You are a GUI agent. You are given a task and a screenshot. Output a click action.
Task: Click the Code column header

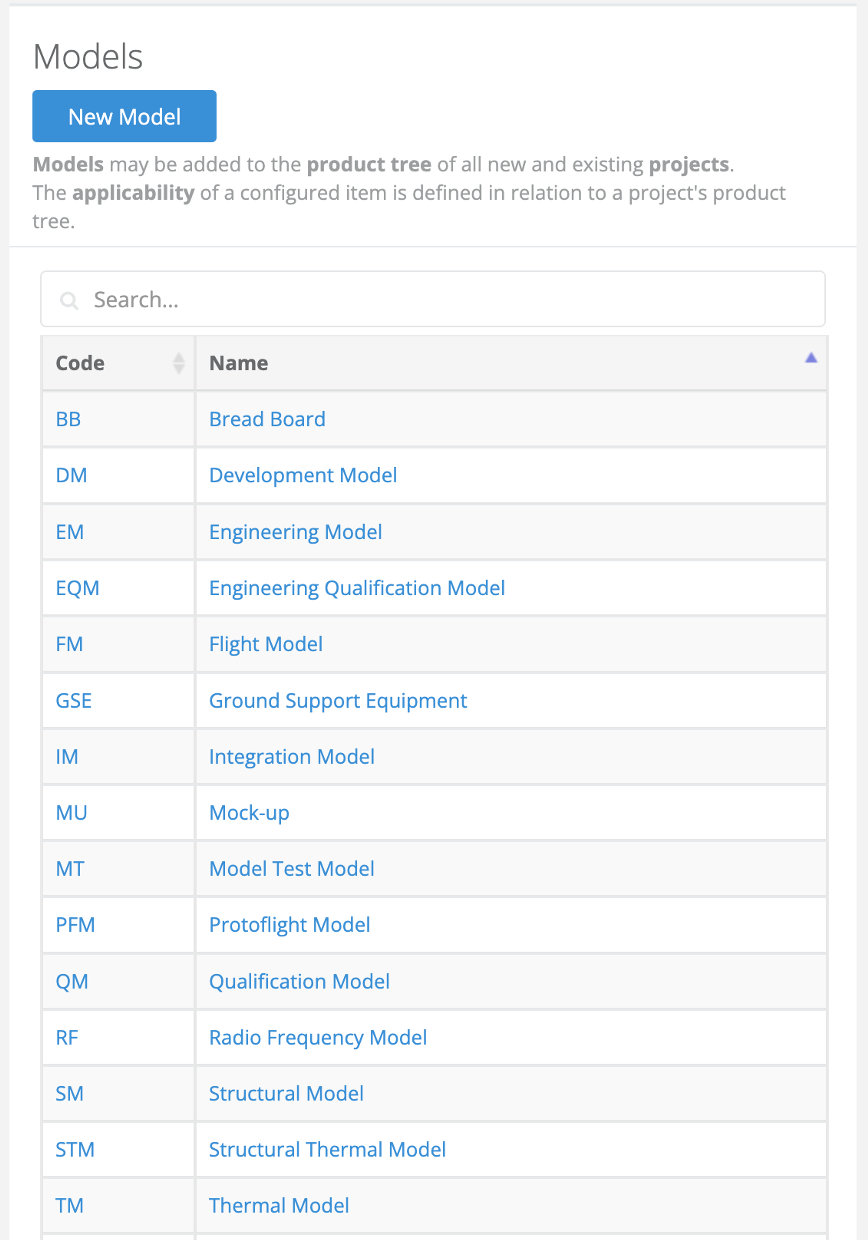coord(80,363)
